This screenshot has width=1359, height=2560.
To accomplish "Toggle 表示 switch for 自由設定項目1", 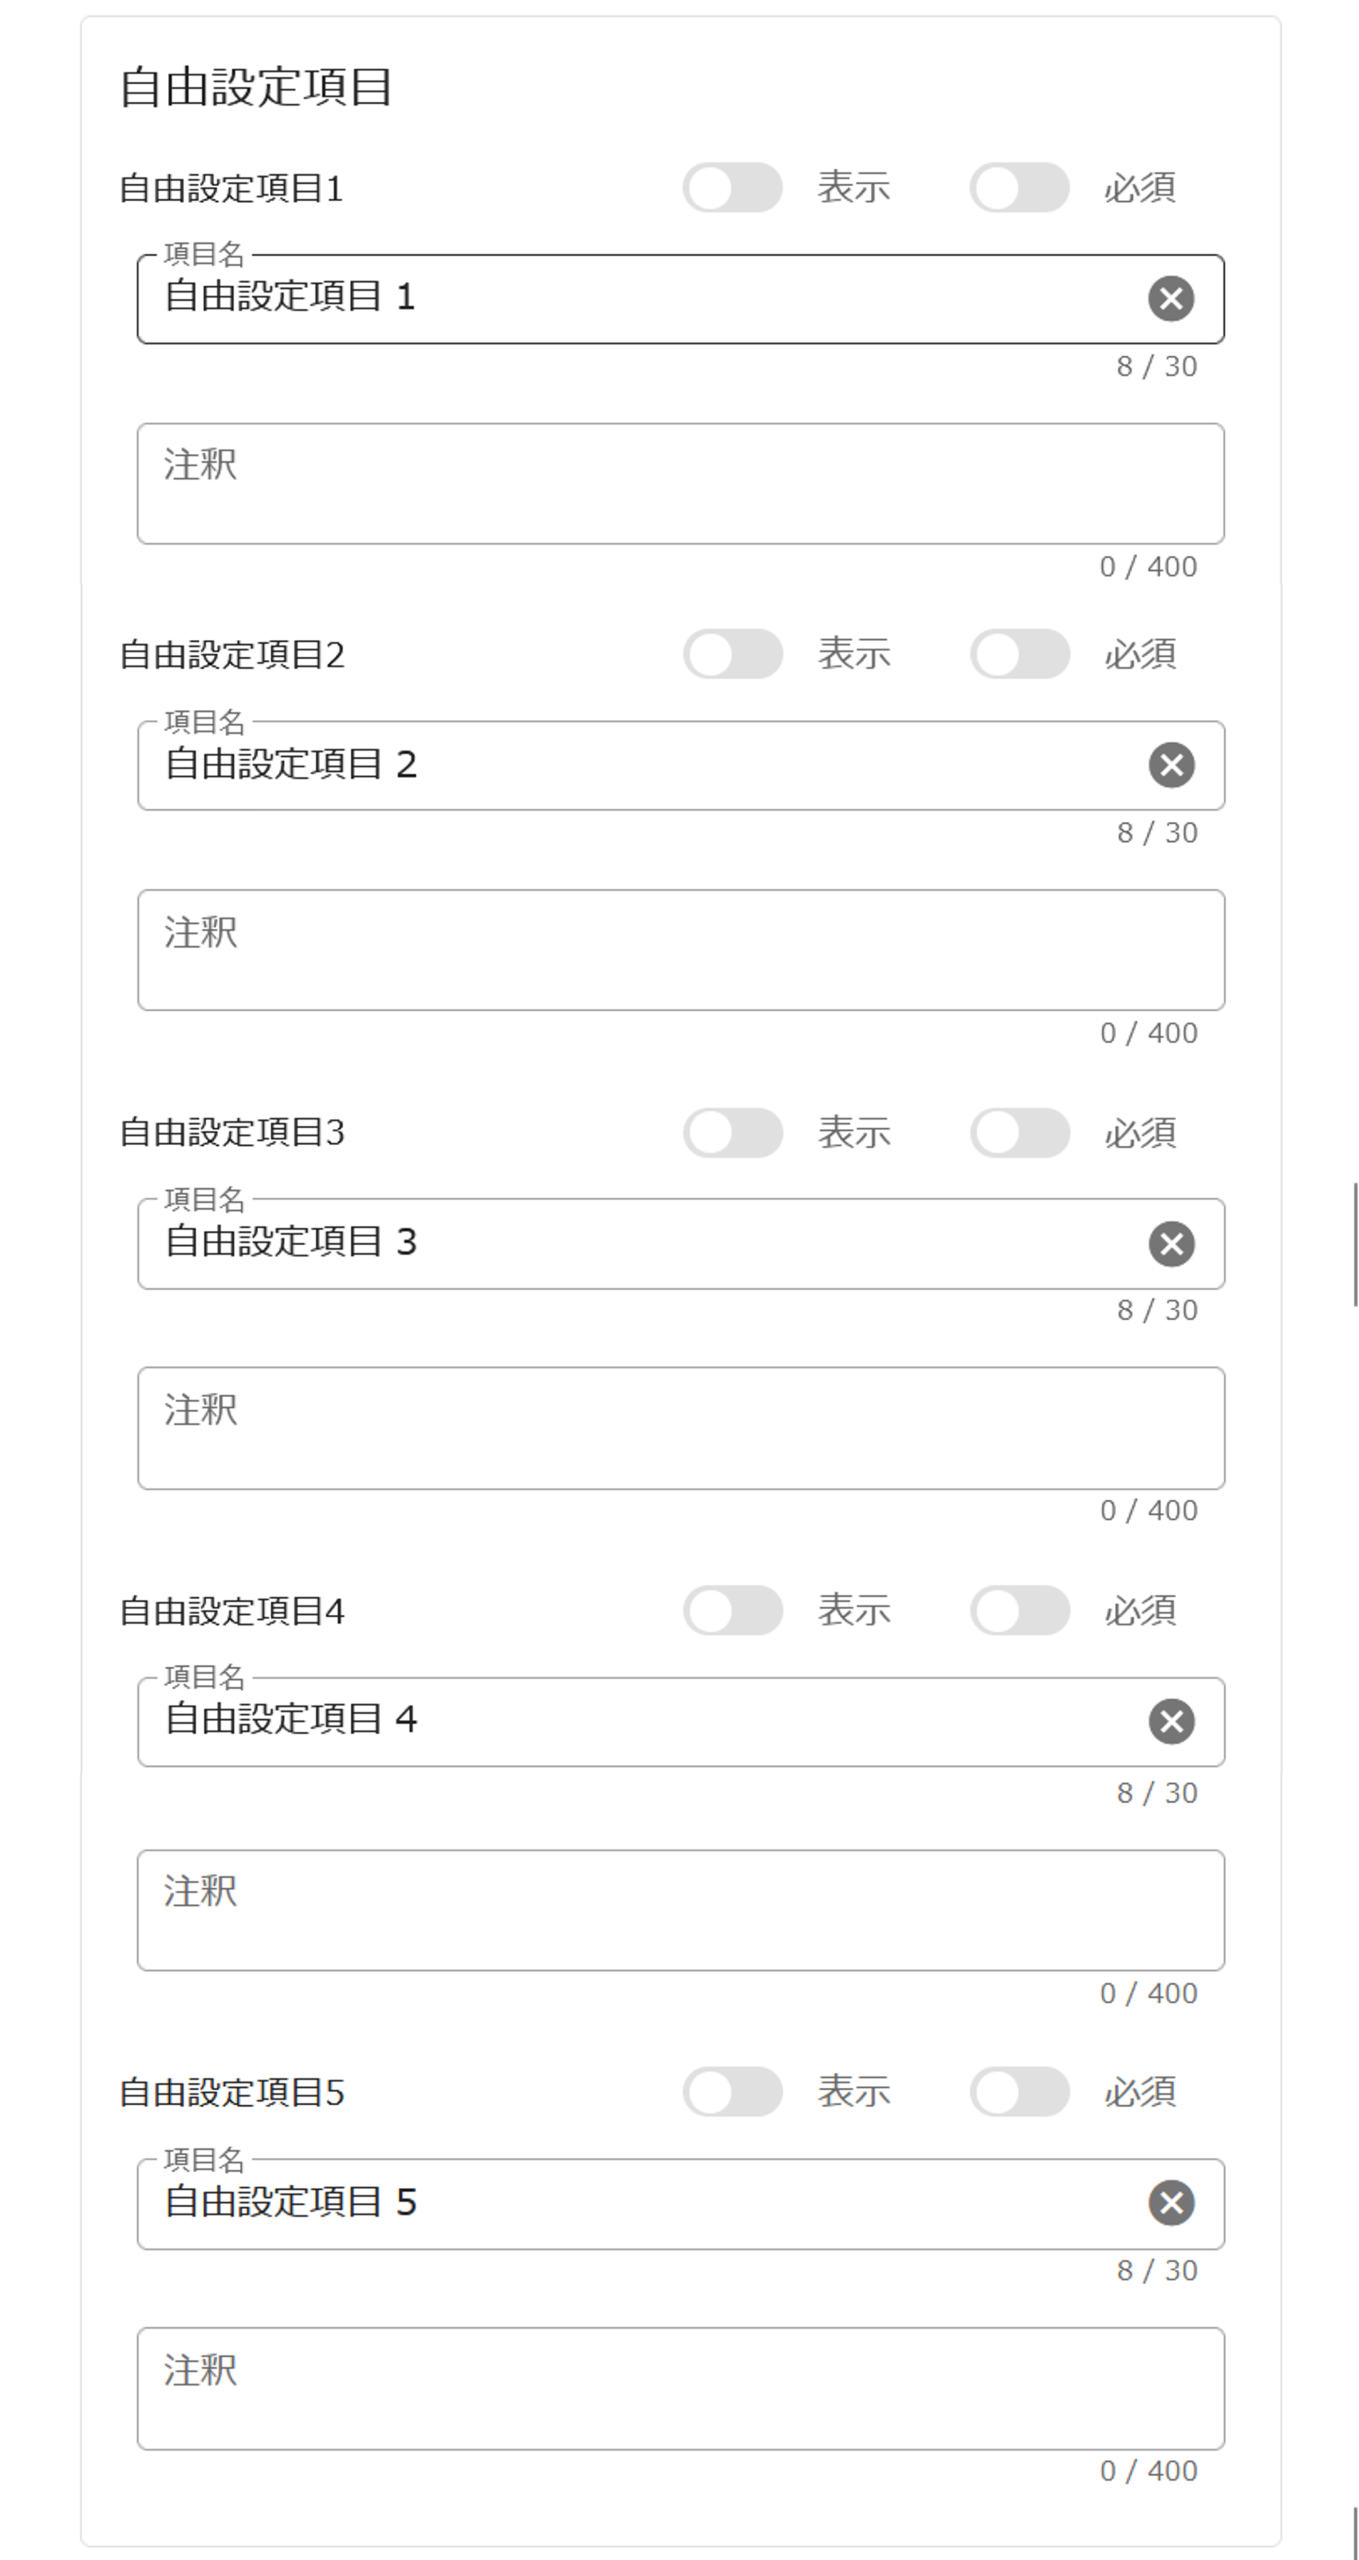I will click(x=732, y=188).
